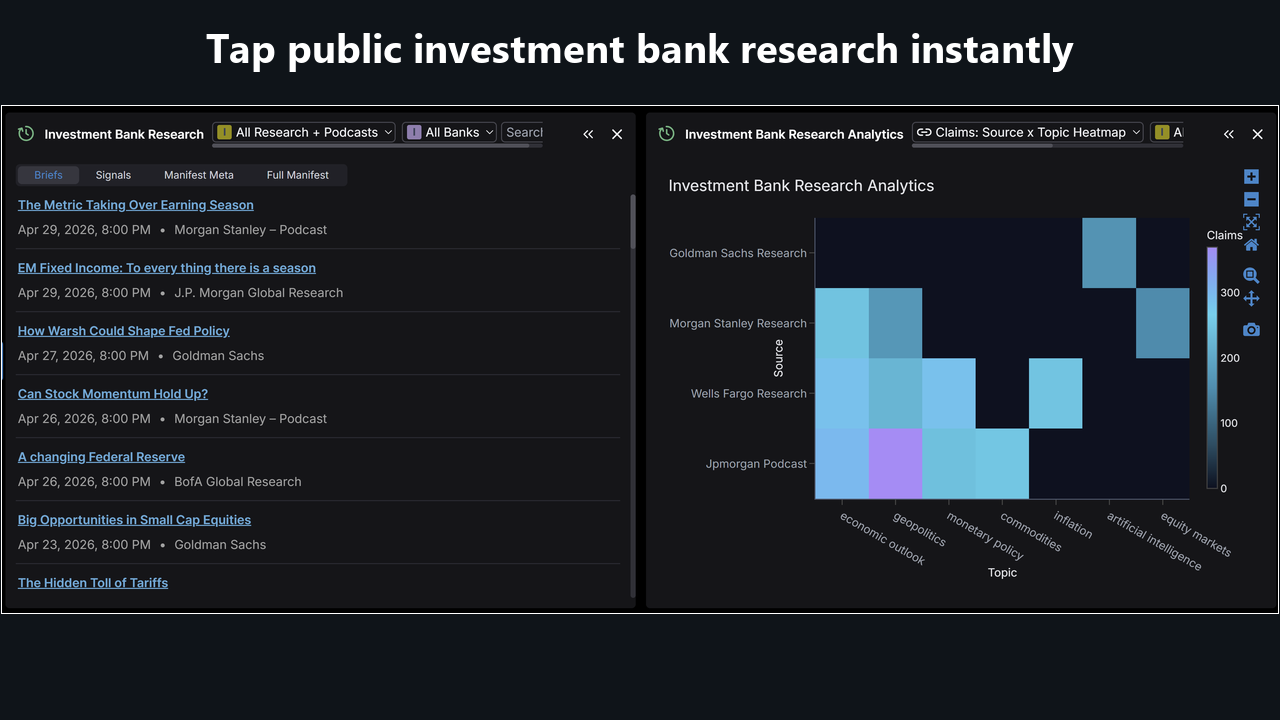Reset chart axes with the home icon
This screenshot has height=720, width=1280.
[1251, 245]
